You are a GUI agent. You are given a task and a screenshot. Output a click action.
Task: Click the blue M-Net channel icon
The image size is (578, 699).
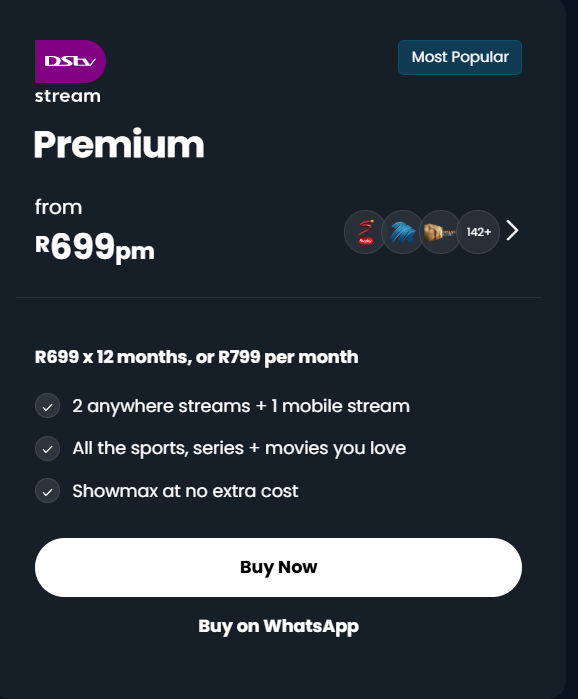[402, 232]
